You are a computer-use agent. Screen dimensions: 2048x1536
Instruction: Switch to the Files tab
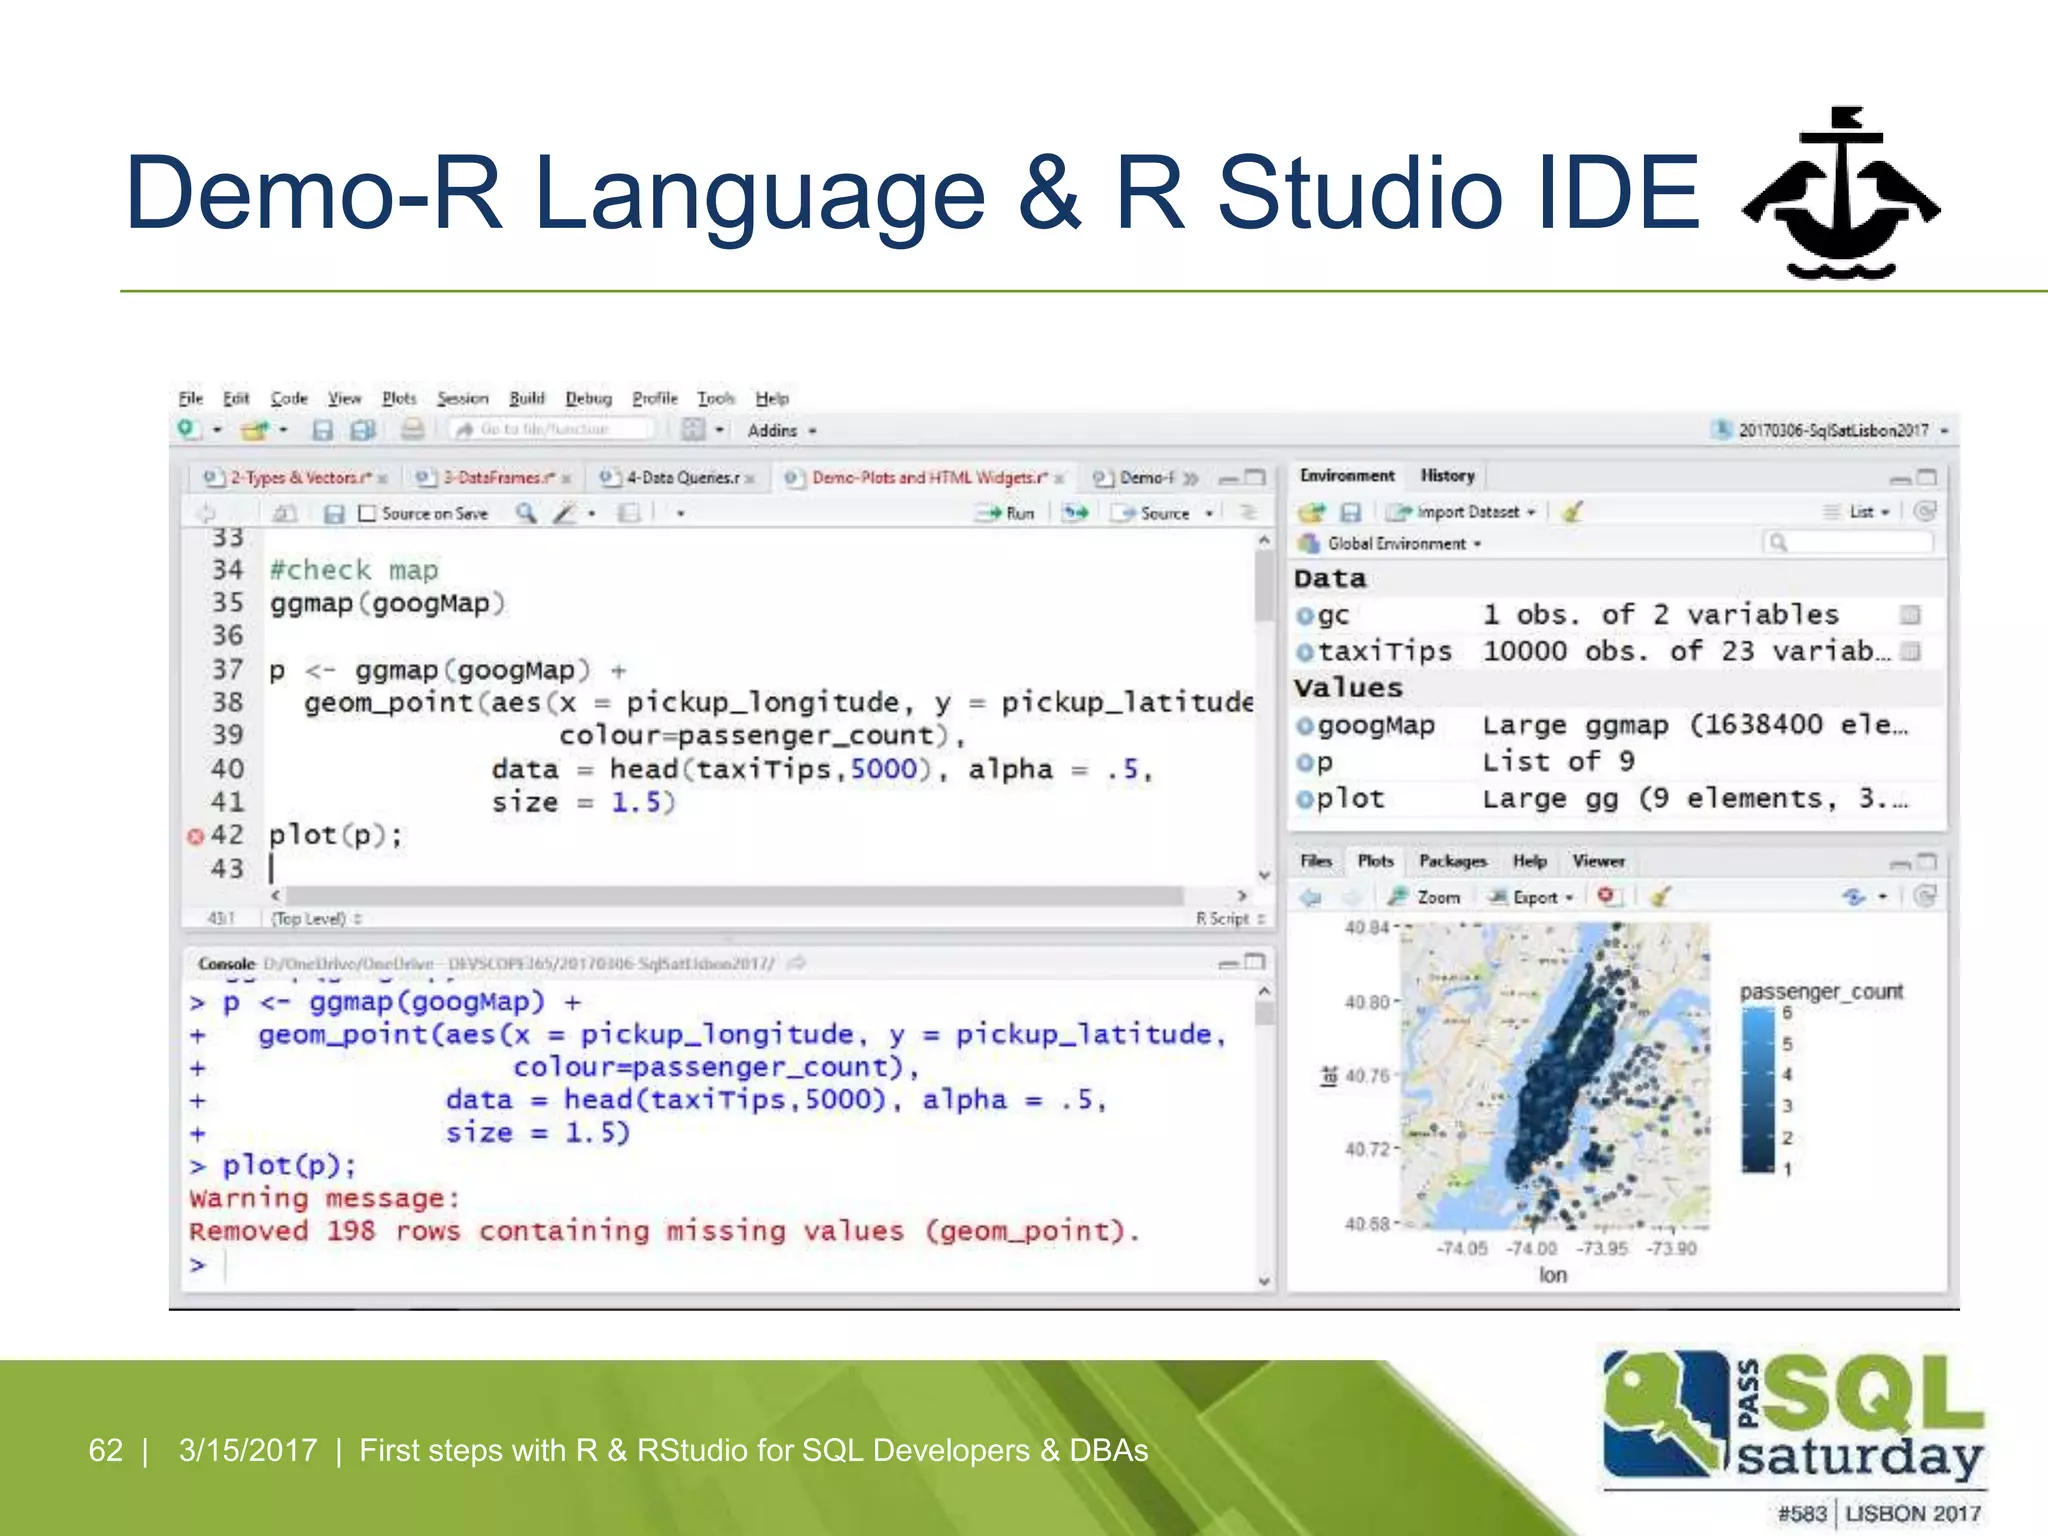point(1316,861)
